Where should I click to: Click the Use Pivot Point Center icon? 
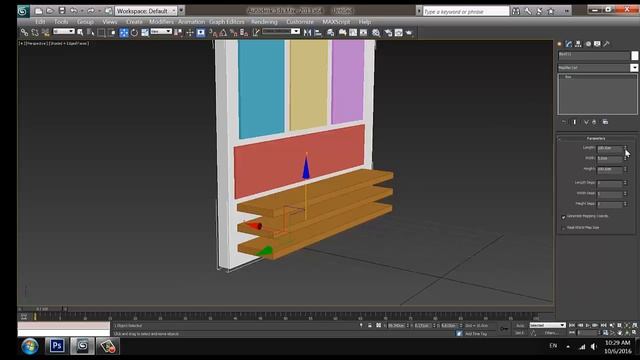pyautogui.click(x=178, y=33)
